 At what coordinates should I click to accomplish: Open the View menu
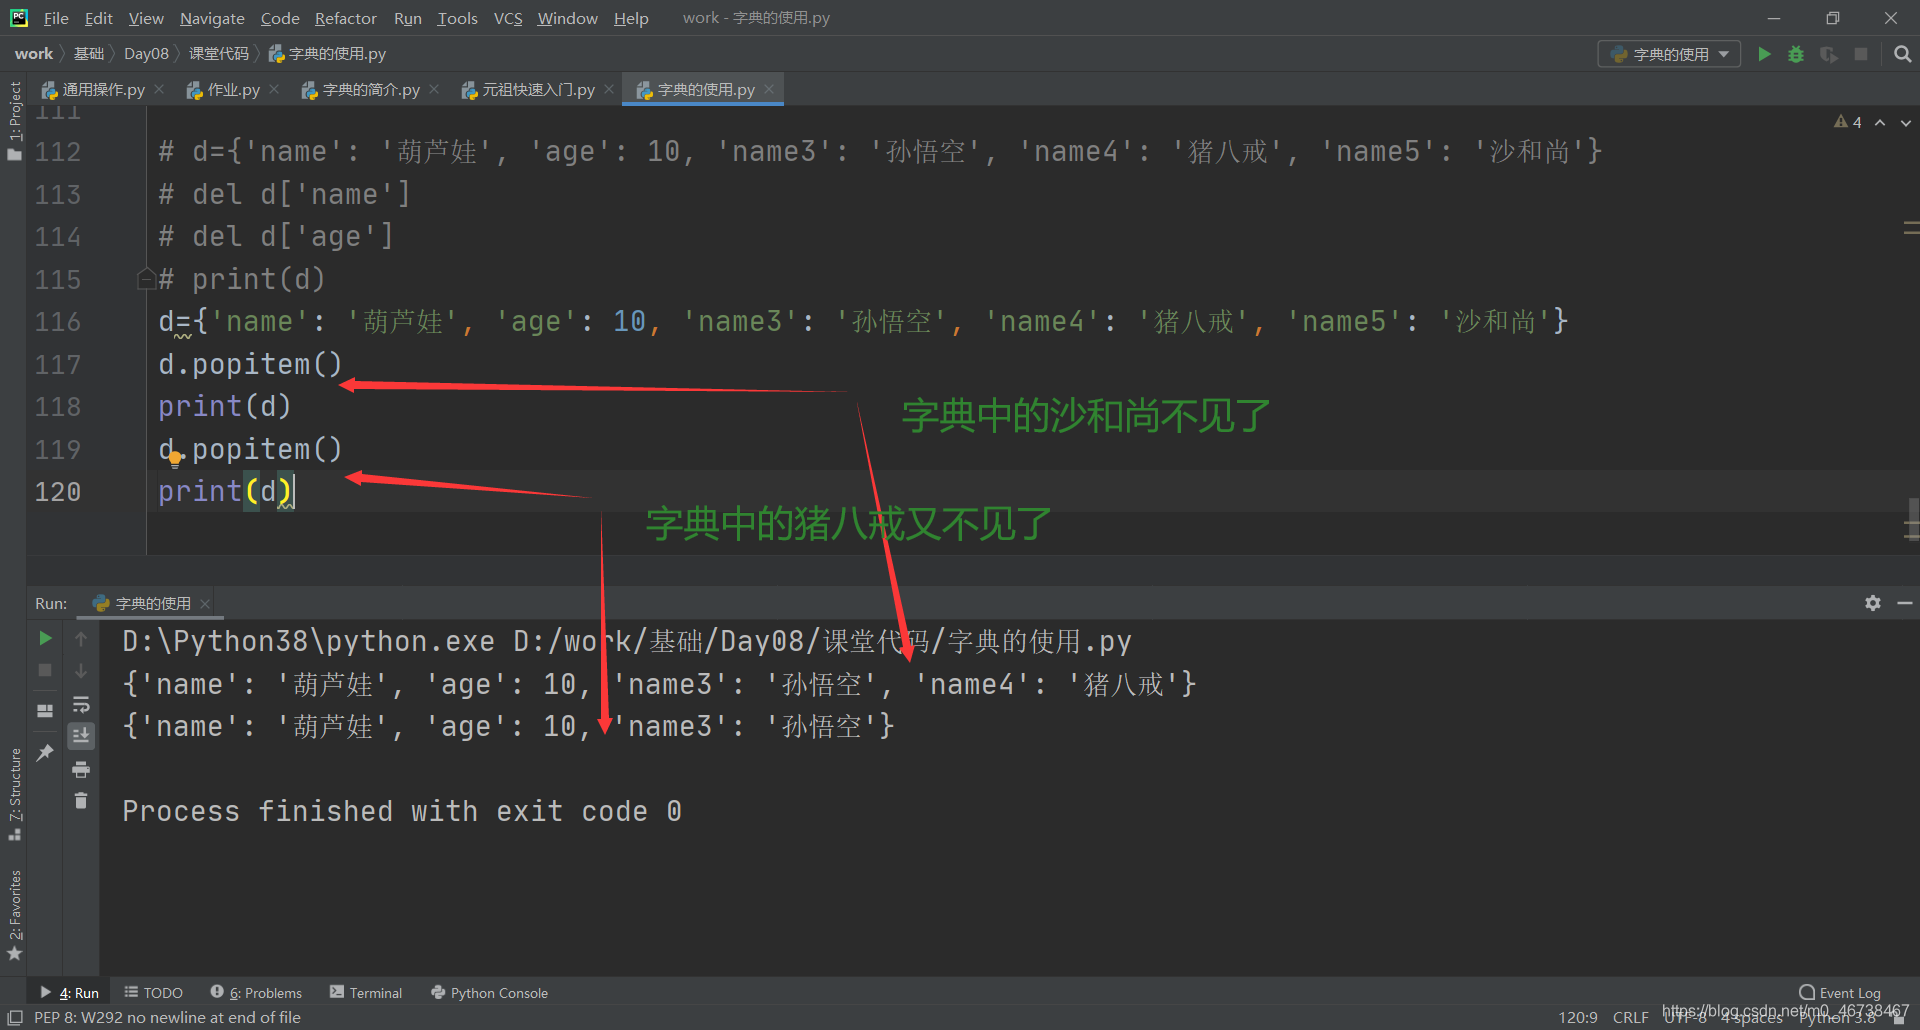coord(146,18)
